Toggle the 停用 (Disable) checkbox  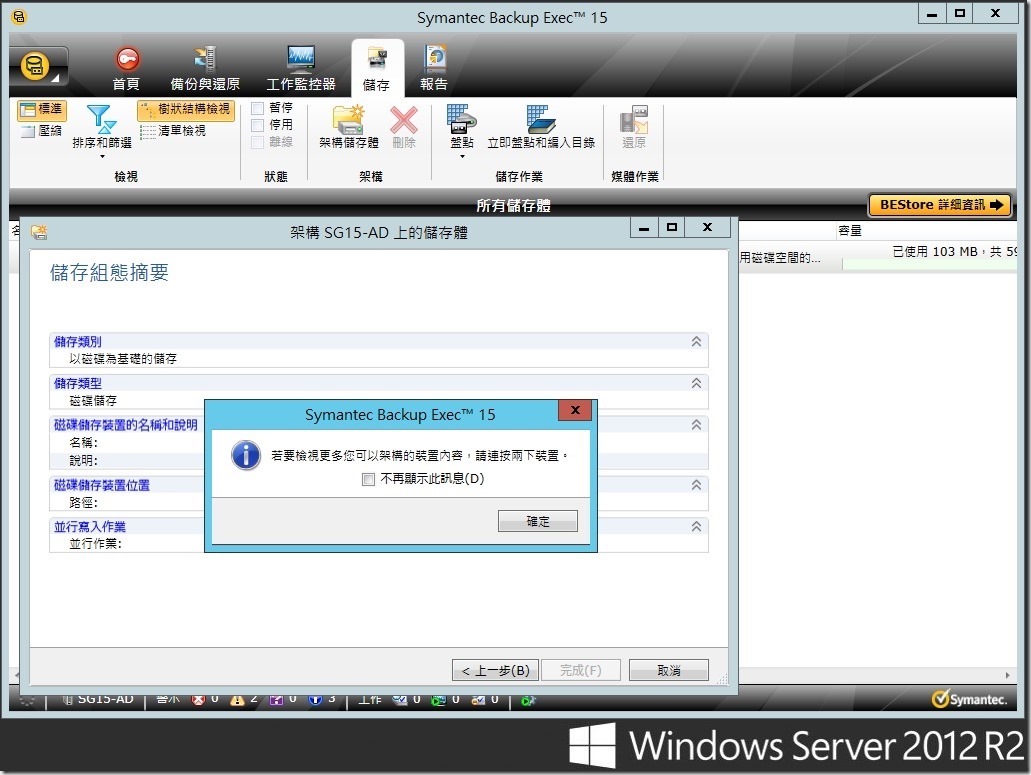pyautogui.click(x=258, y=125)
